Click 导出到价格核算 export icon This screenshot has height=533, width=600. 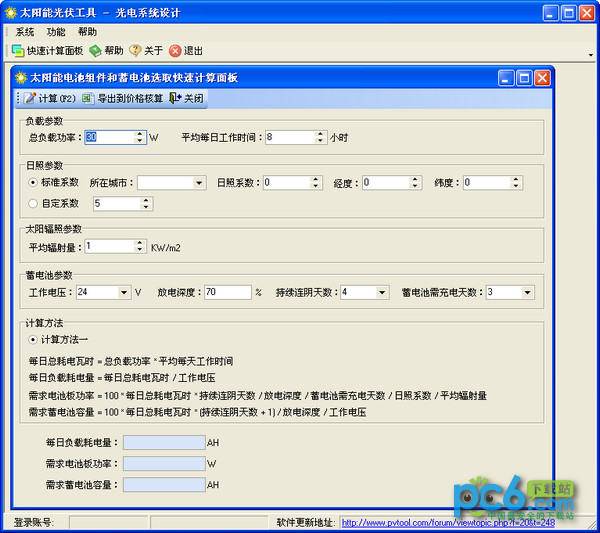(x=88, y=98)
